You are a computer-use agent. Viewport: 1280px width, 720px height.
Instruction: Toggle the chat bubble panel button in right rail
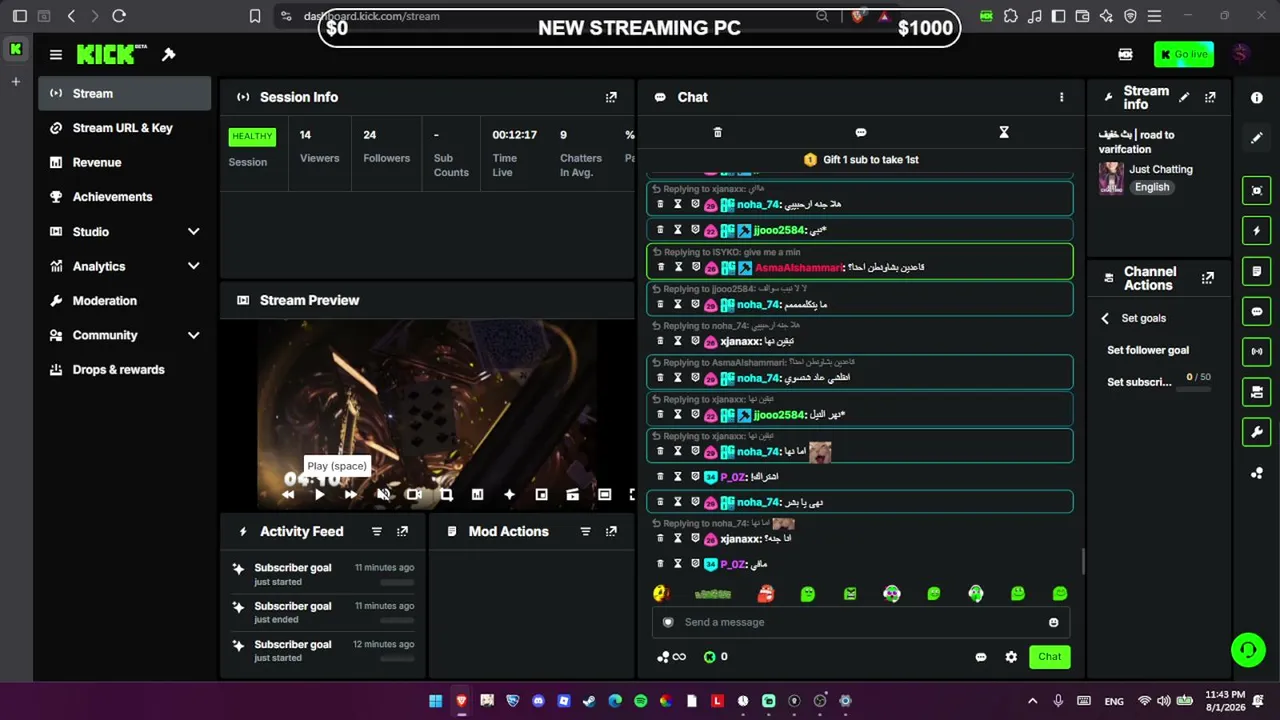(1257, 312)
